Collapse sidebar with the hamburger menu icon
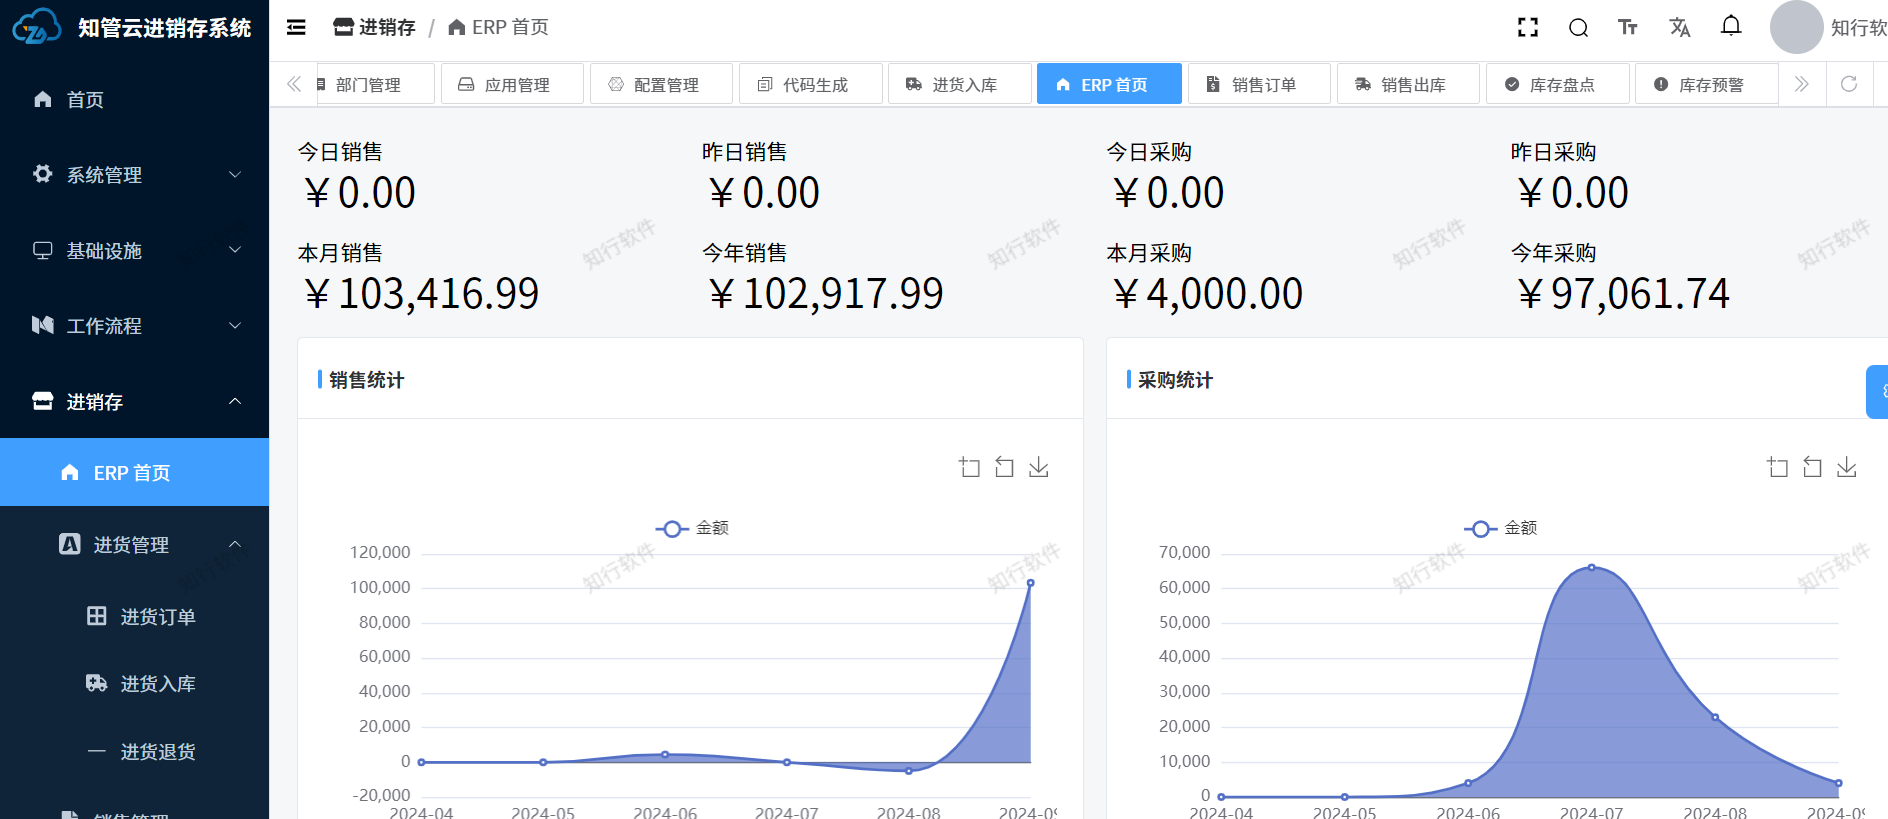The height and width of the screenshot is (819, 1888). [296, 28]
